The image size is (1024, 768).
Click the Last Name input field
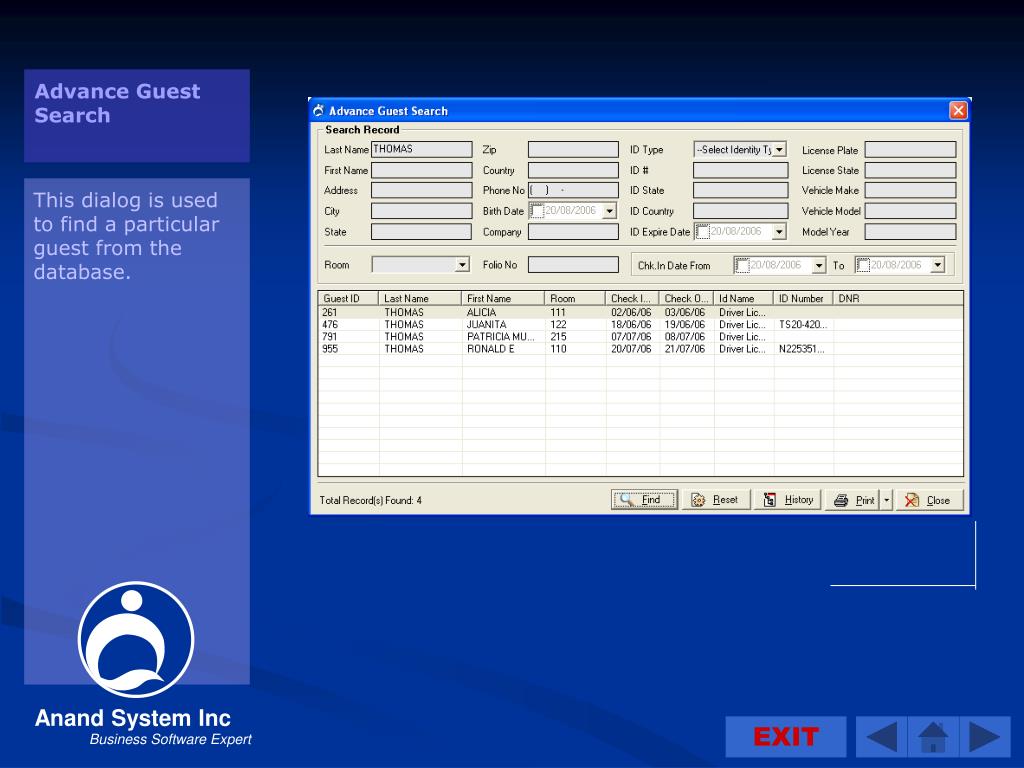click(x=421, y=150)
